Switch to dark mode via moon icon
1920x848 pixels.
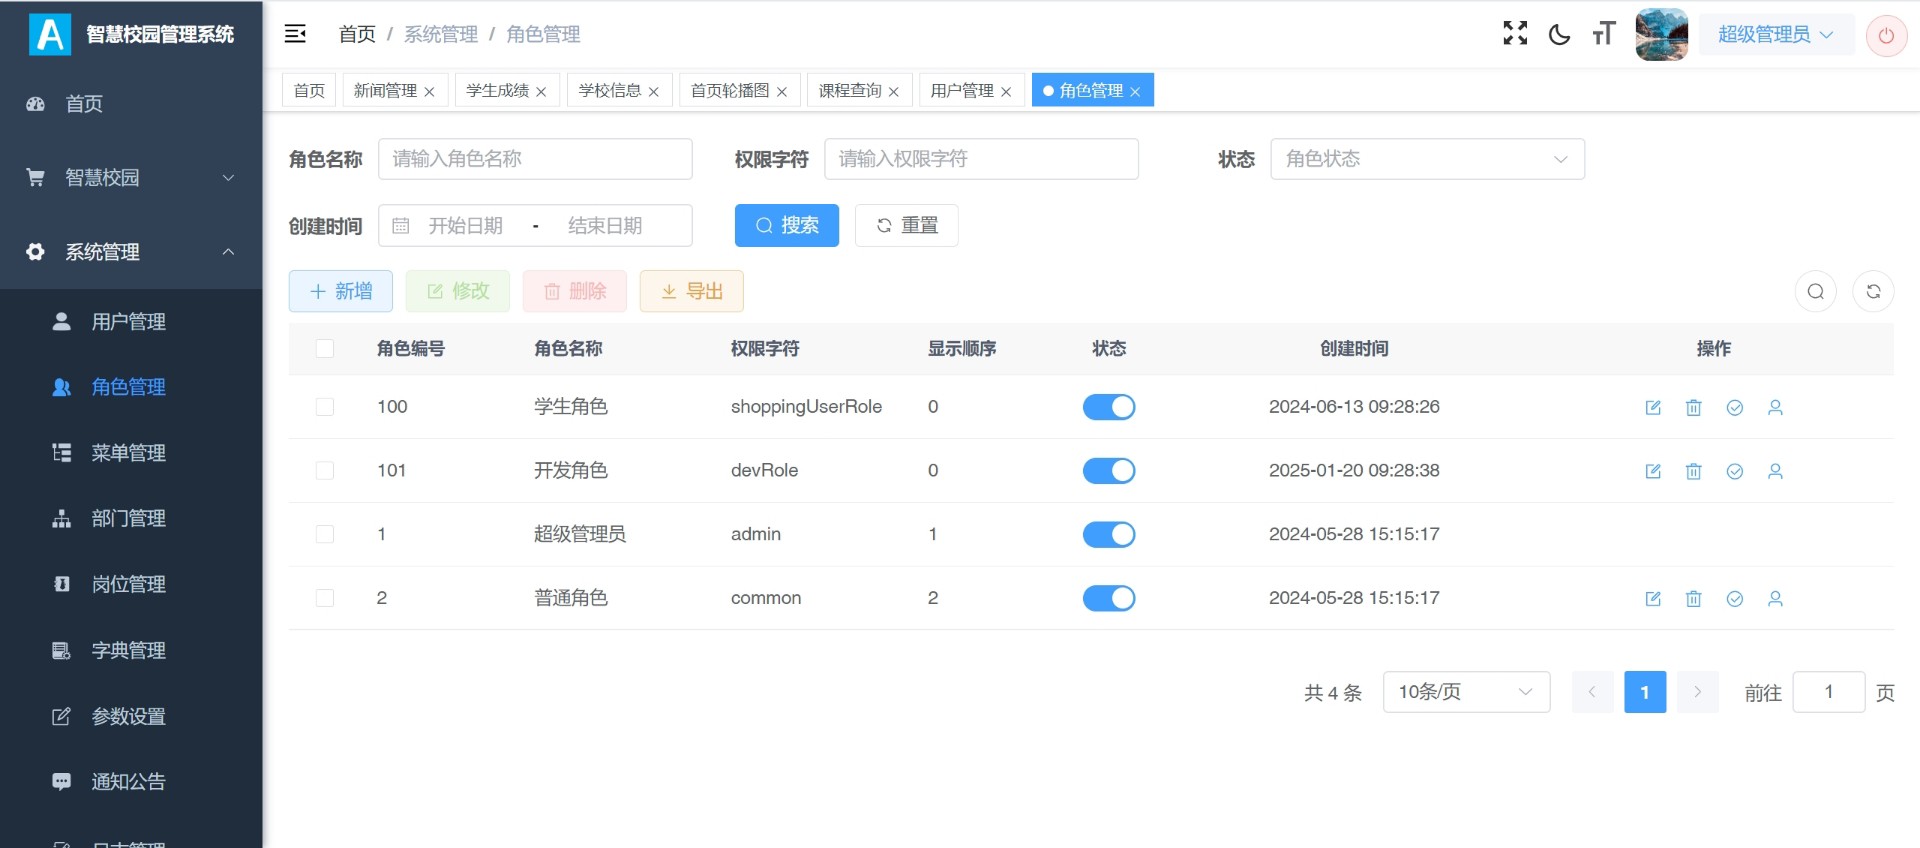coord(1559,34)
